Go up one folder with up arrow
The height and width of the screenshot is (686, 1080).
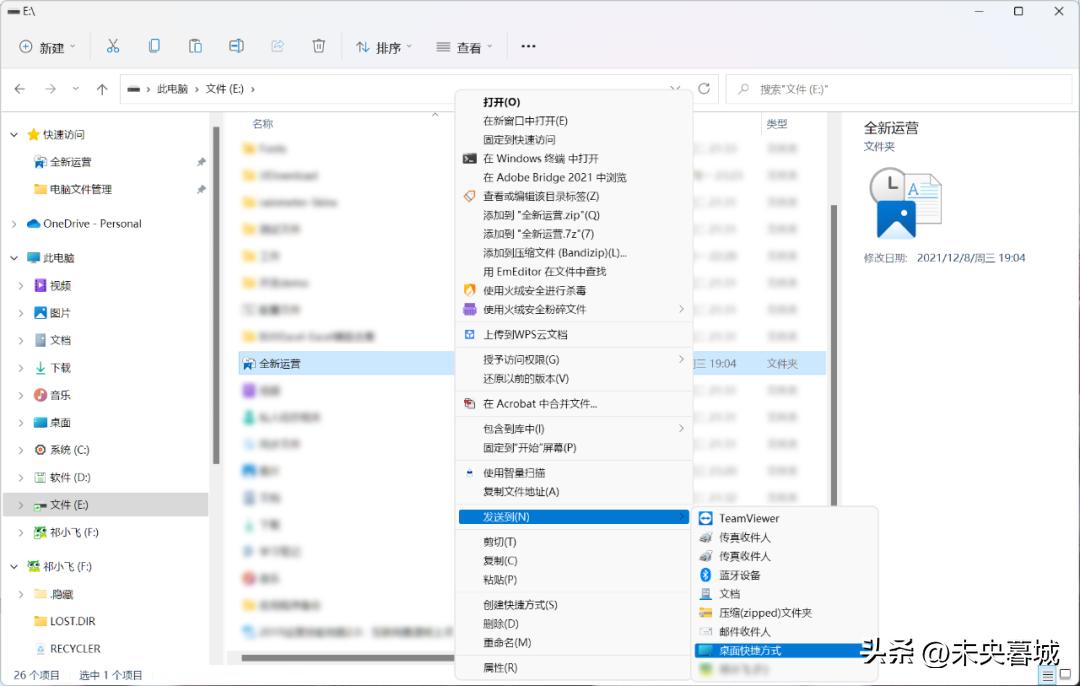pyautogui.click(x=101, y=89)
